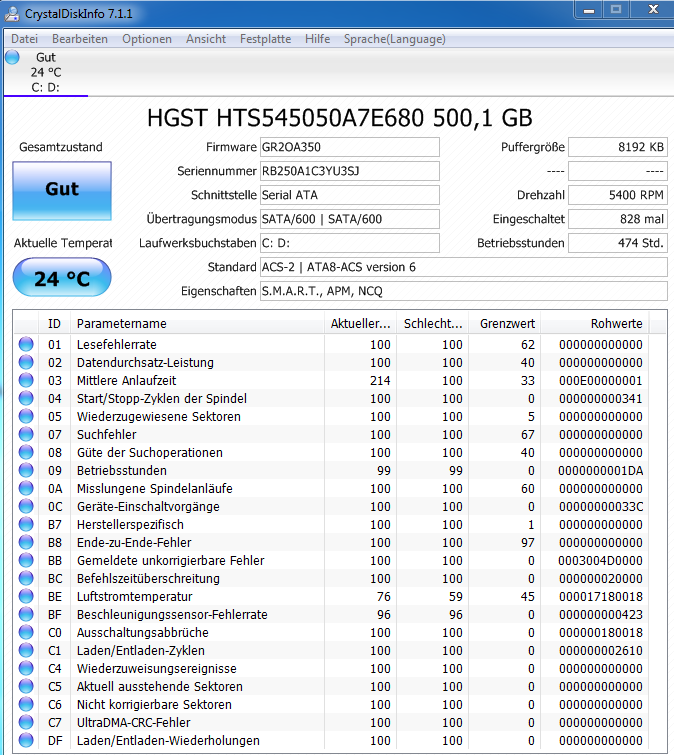This screenshot has width=674, height=755.
Task: Click the Laufwerksbuchstaben field C: D:
Action: (350, 244)
